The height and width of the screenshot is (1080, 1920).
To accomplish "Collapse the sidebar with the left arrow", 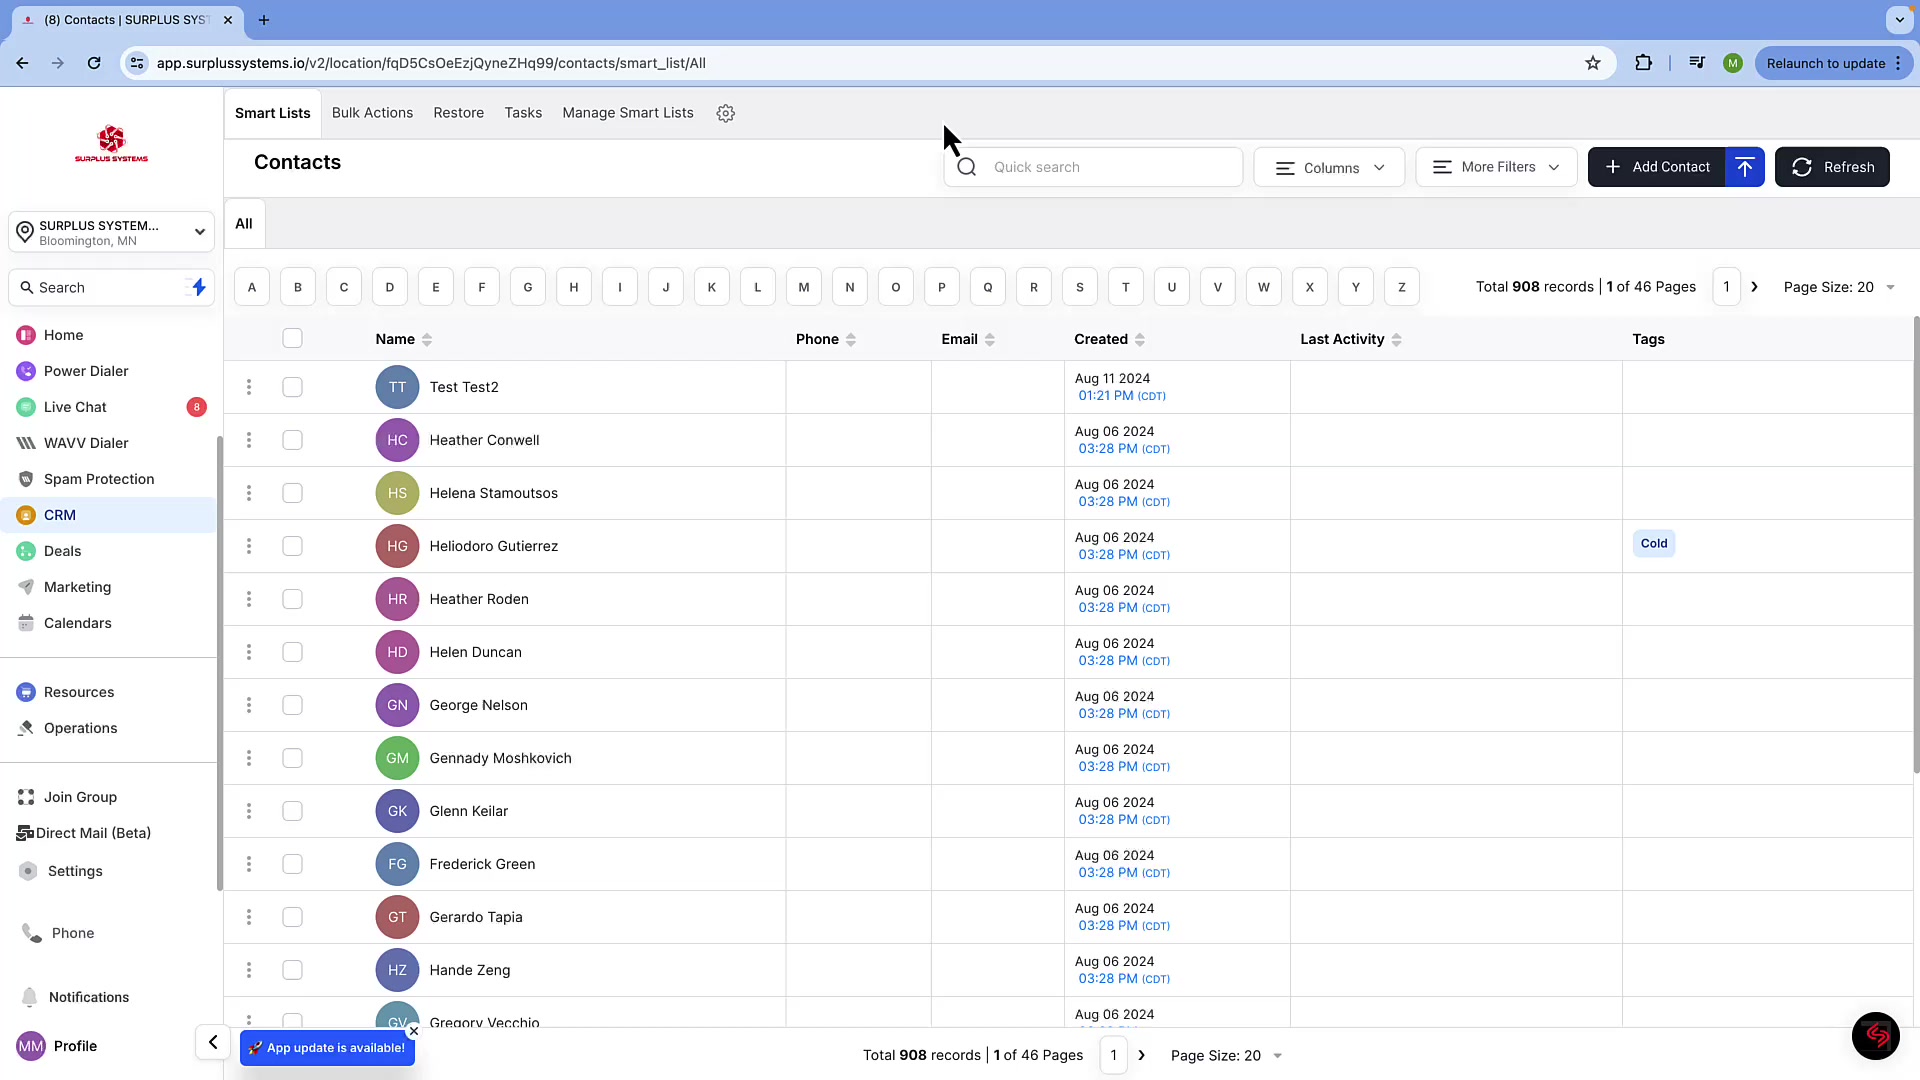I will pyautogui.click(x=213, y=1042).
